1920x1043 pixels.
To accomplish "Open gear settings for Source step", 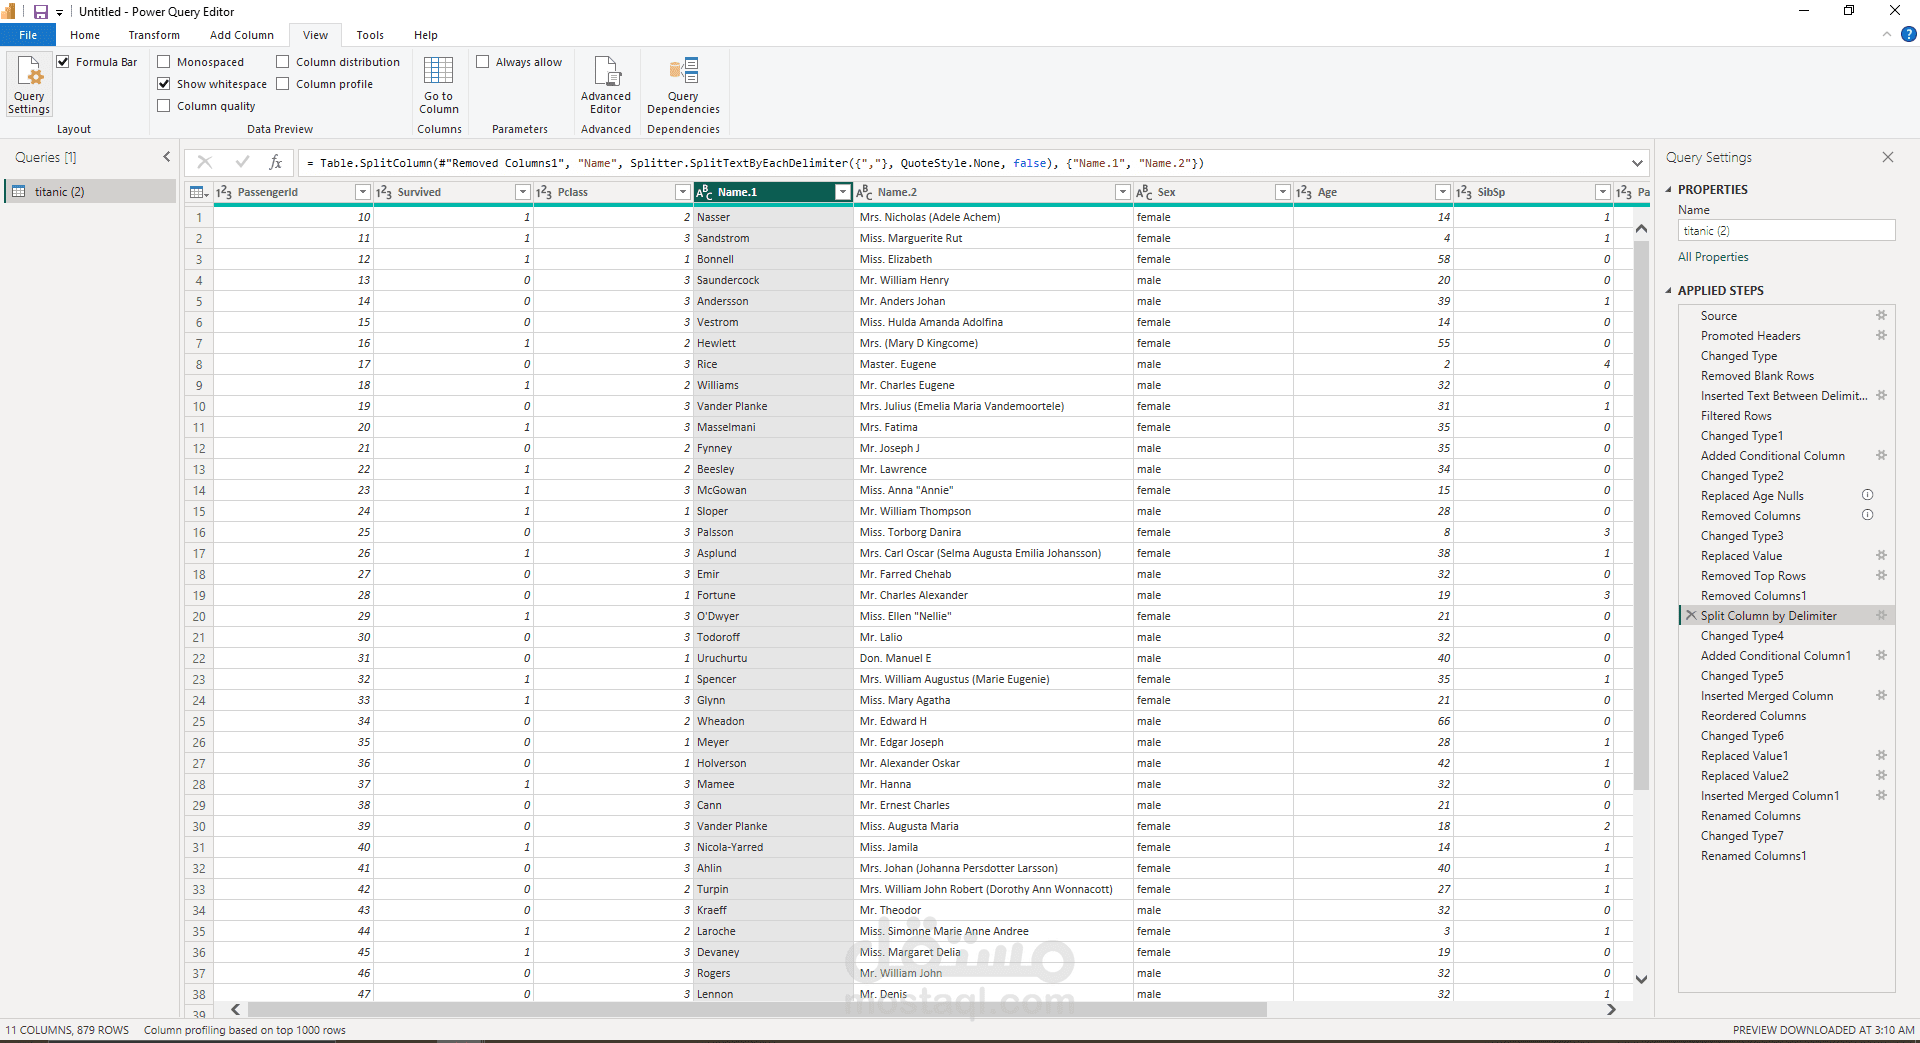I will tap(1881, 316).
